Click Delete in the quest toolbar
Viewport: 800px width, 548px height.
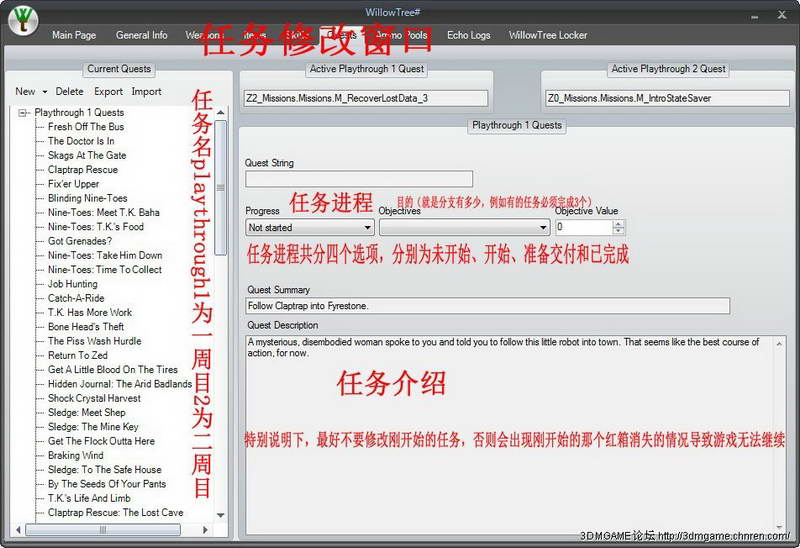(69, 91)
